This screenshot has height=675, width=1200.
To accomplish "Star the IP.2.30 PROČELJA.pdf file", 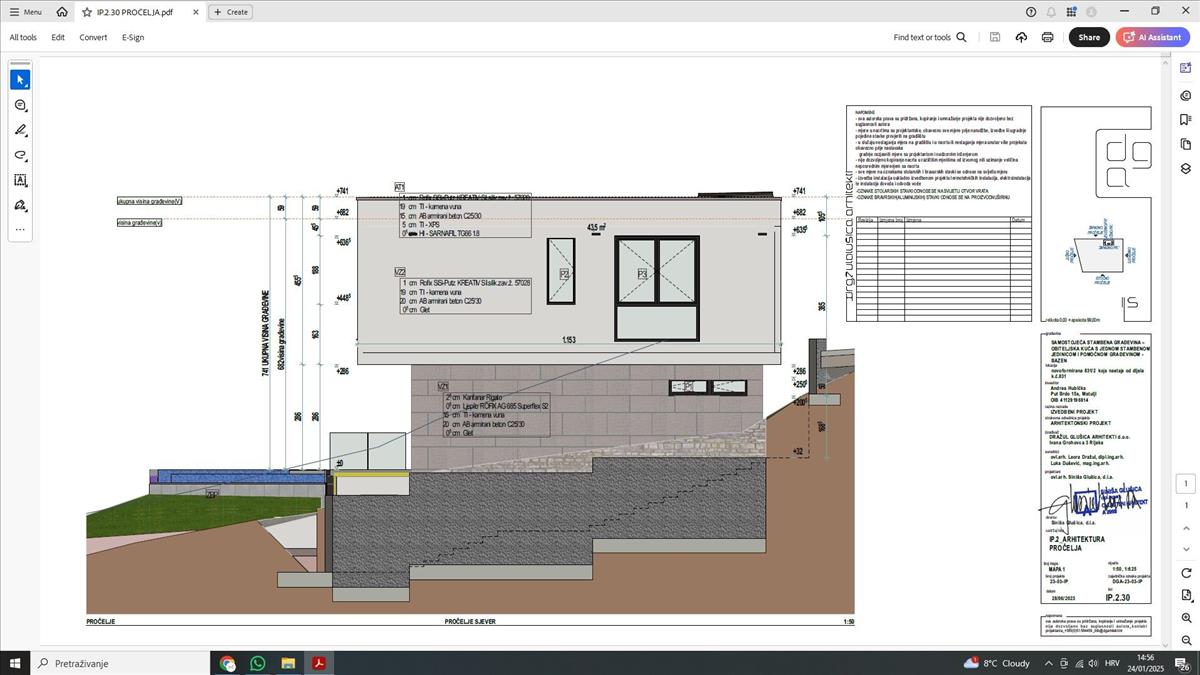I will point(87,12).
